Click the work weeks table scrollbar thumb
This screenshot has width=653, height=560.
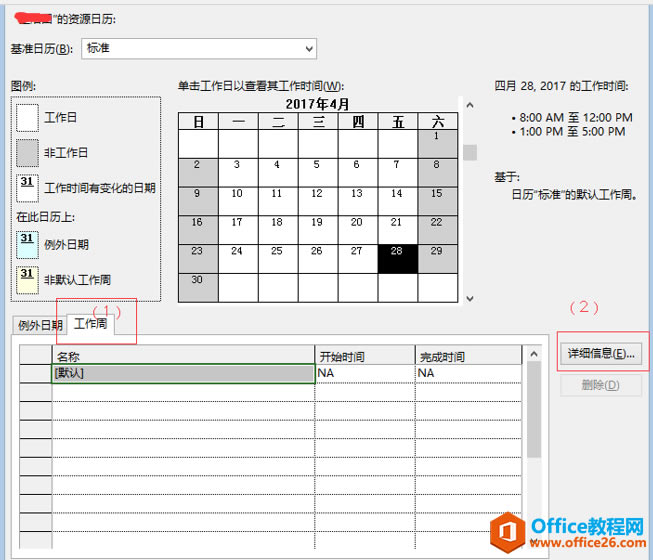(534, 410)
